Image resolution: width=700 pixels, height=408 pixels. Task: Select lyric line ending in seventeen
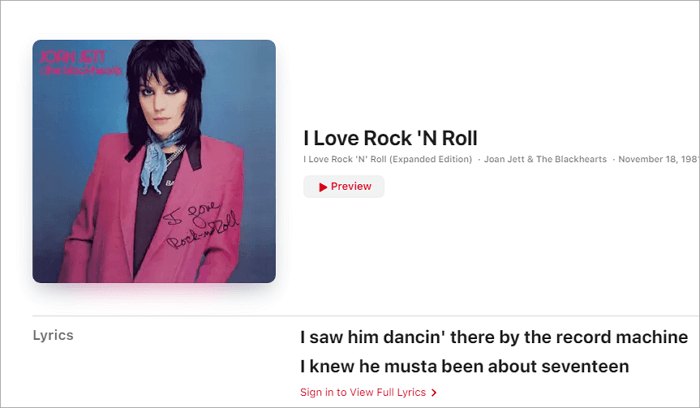(464, 366)
